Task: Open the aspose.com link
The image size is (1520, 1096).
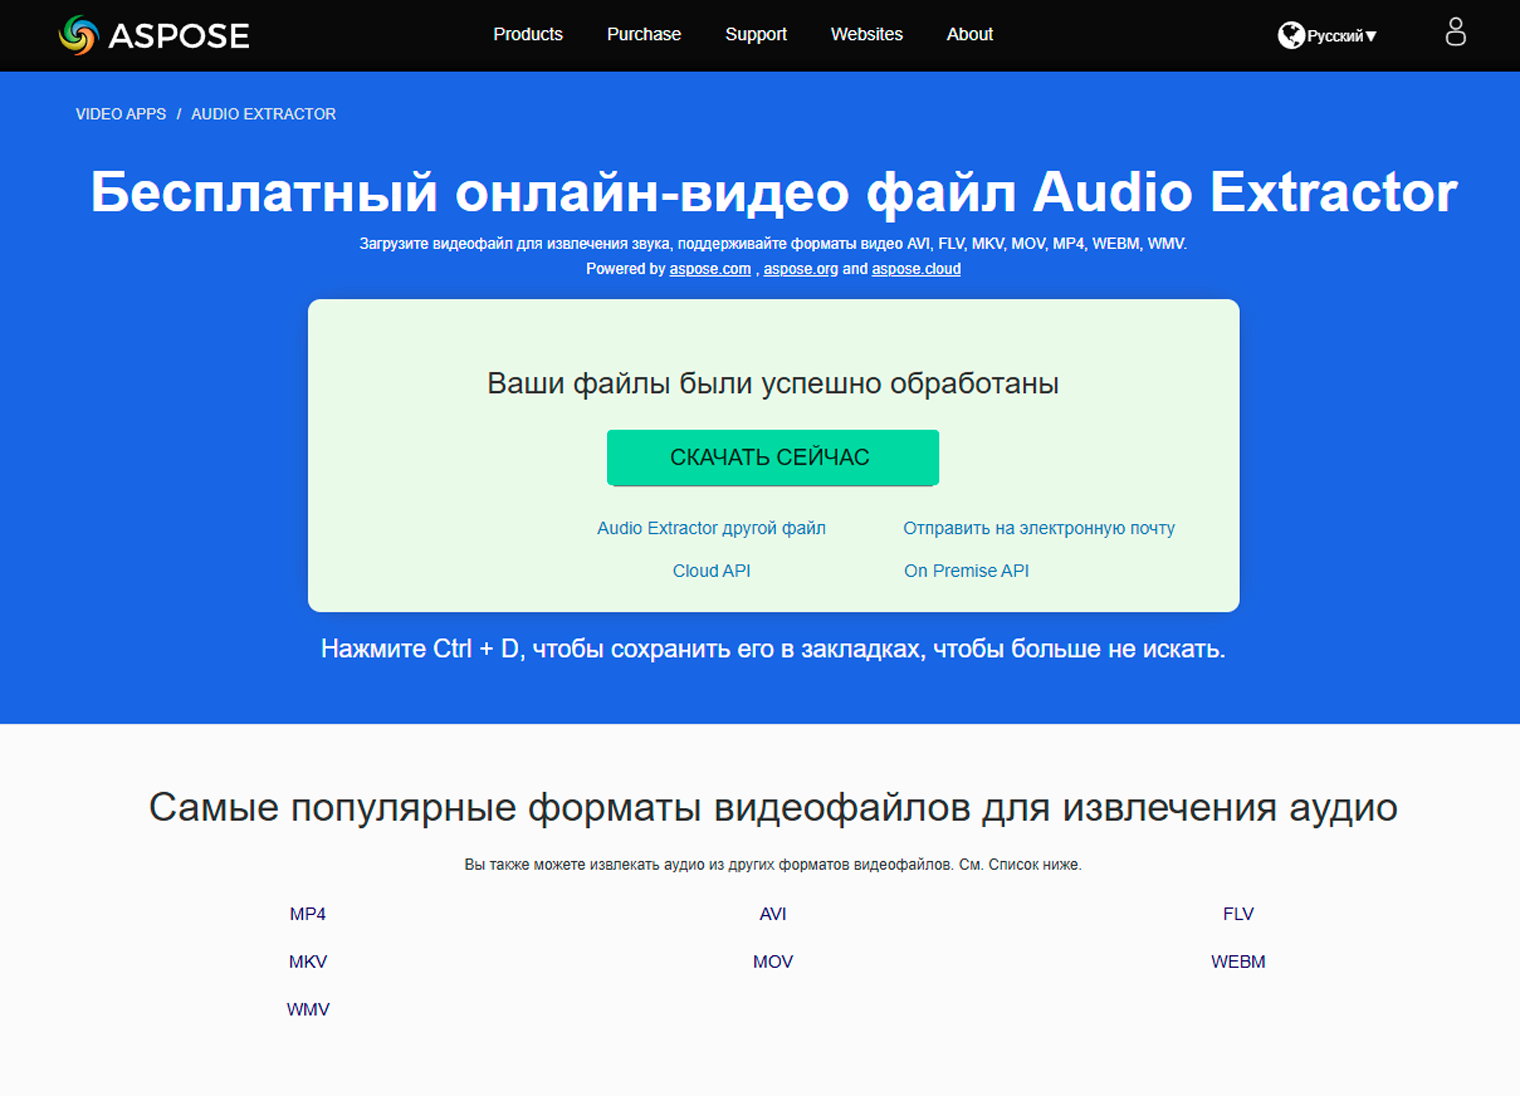Action: pos(710,269)
